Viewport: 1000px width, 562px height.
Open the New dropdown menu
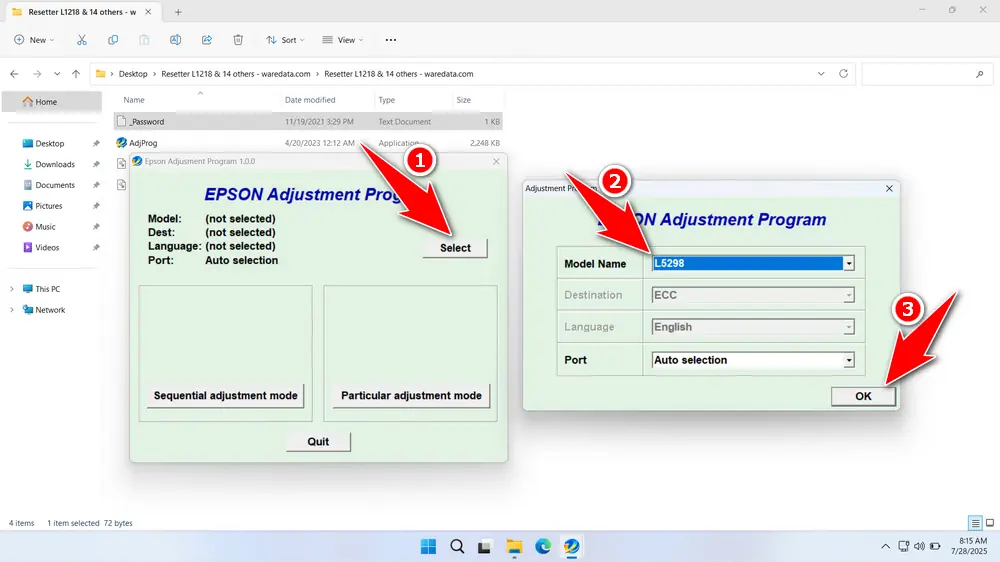(34, 40)
